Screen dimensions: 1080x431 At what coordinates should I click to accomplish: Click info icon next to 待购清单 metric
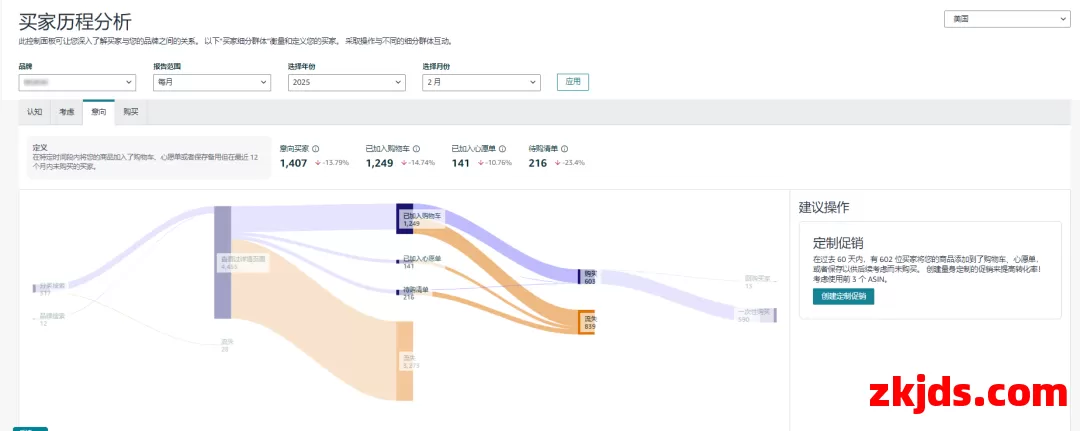click(x=565, y=149)
